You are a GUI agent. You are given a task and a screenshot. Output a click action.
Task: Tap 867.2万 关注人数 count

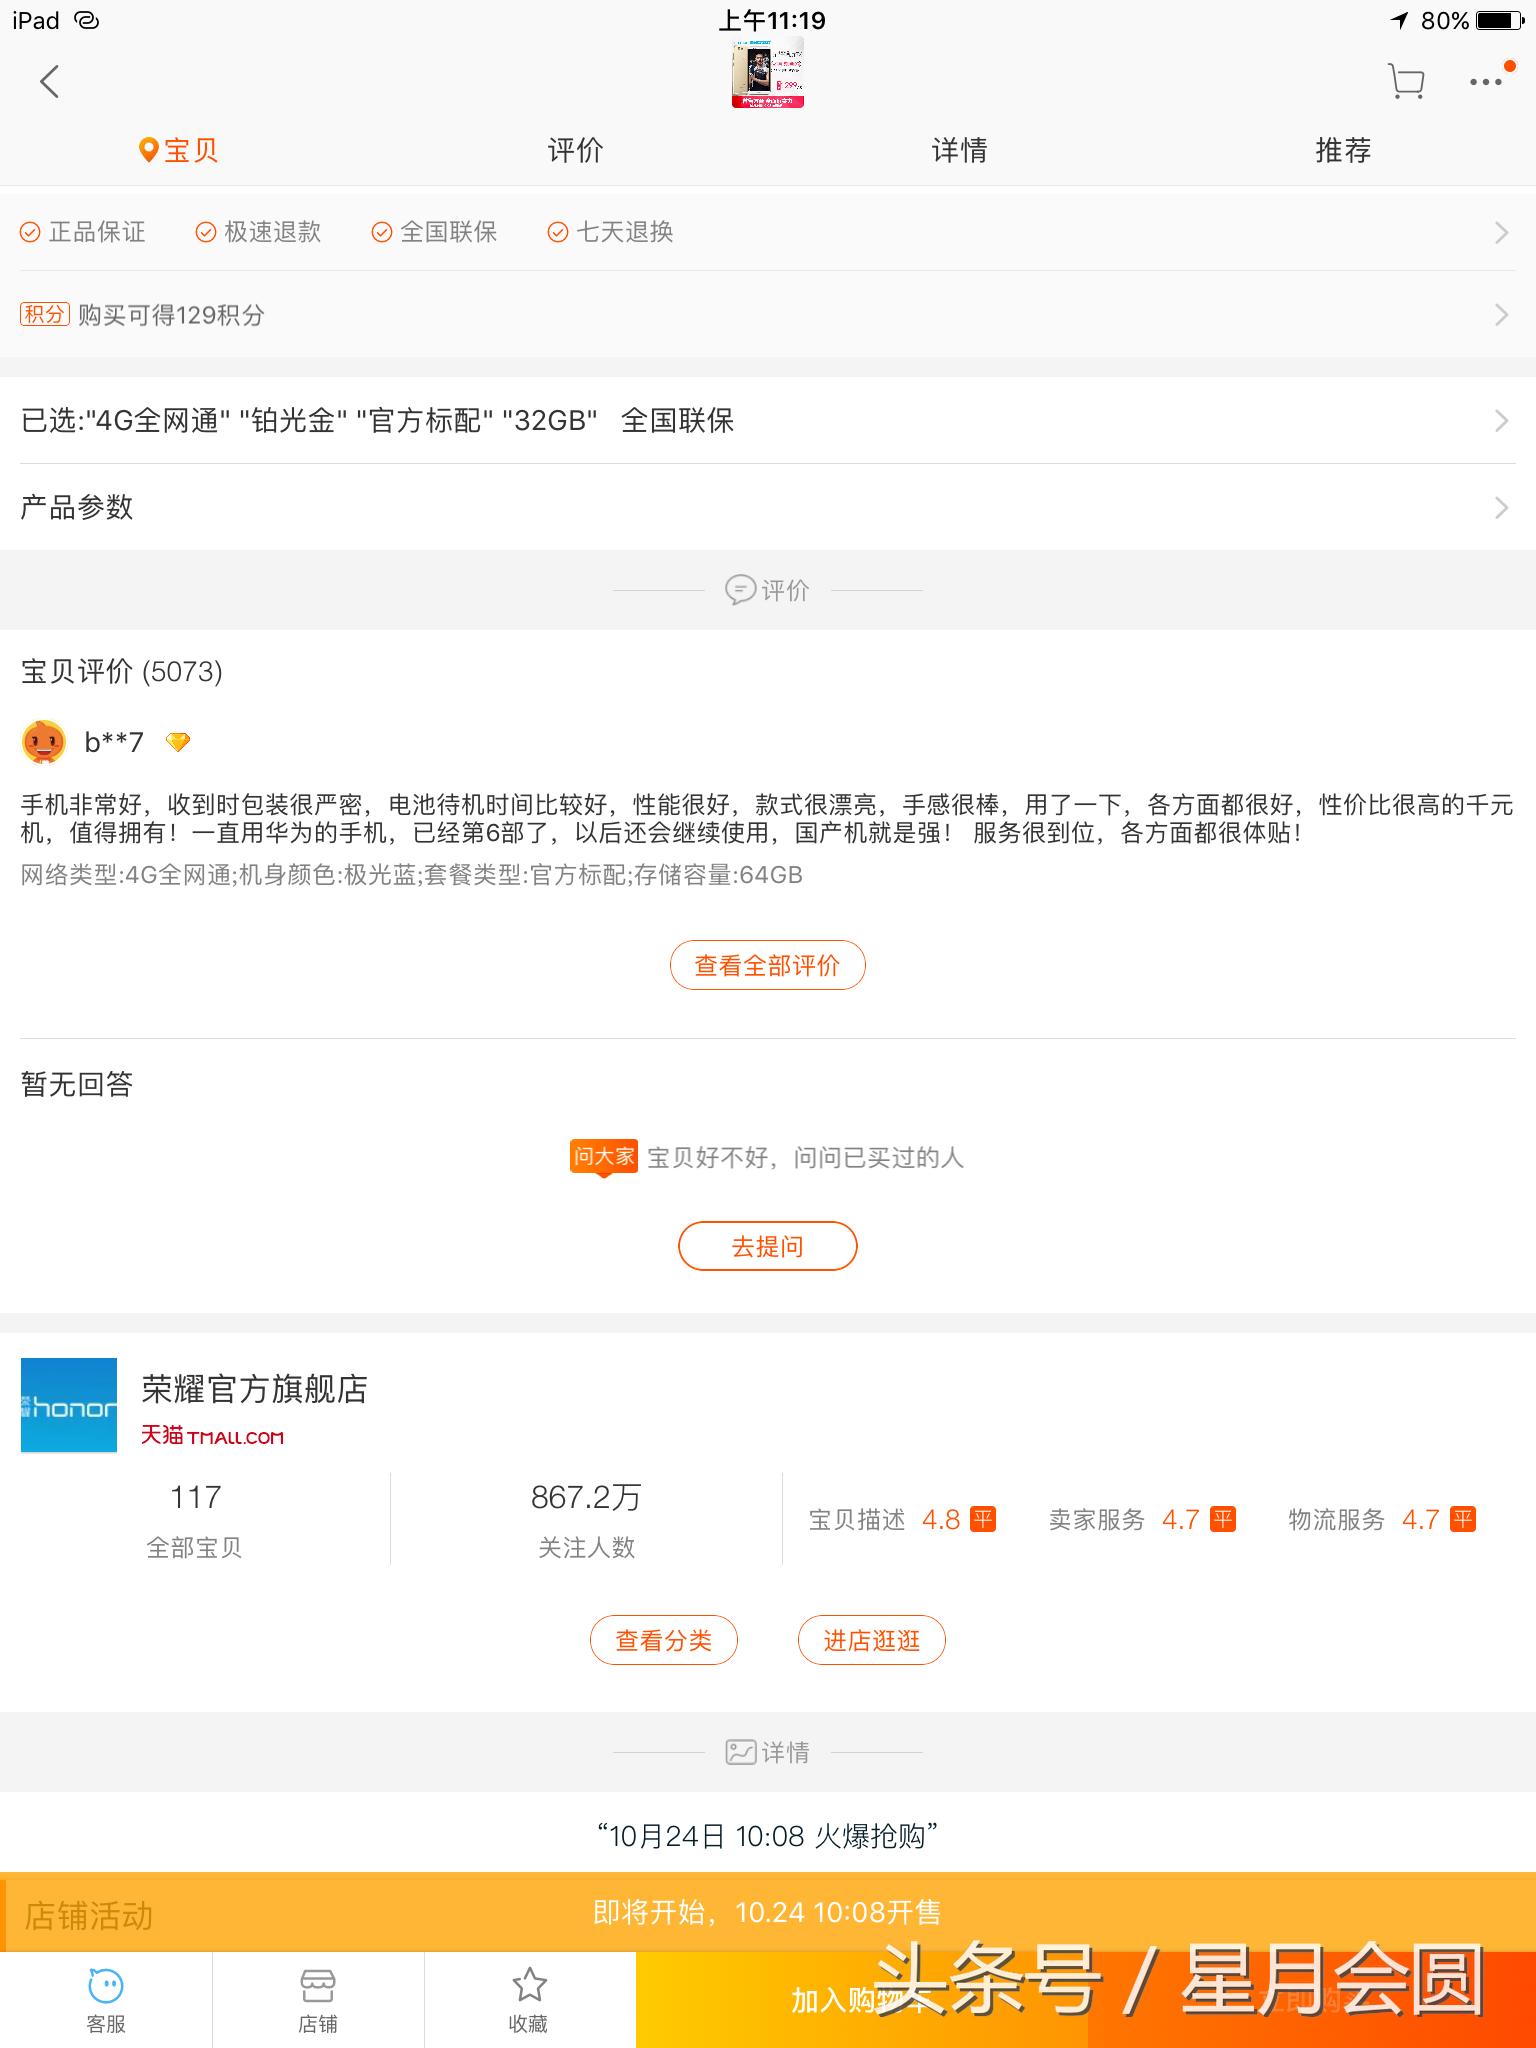587,1520
